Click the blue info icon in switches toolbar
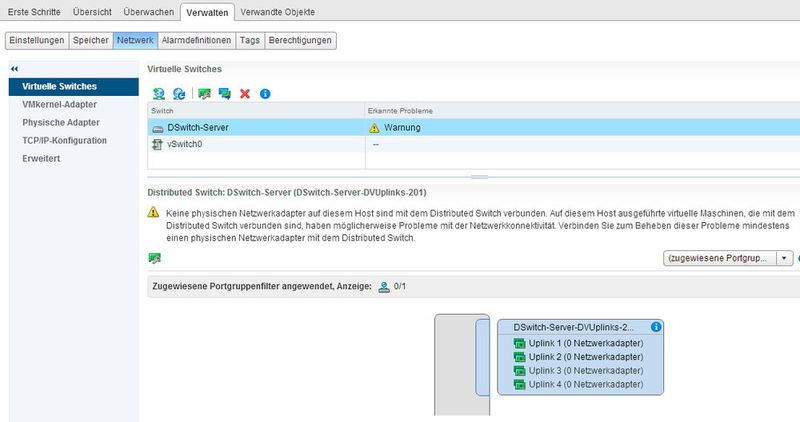Viewport: 800px width, 422px height. tap(265, 93)
